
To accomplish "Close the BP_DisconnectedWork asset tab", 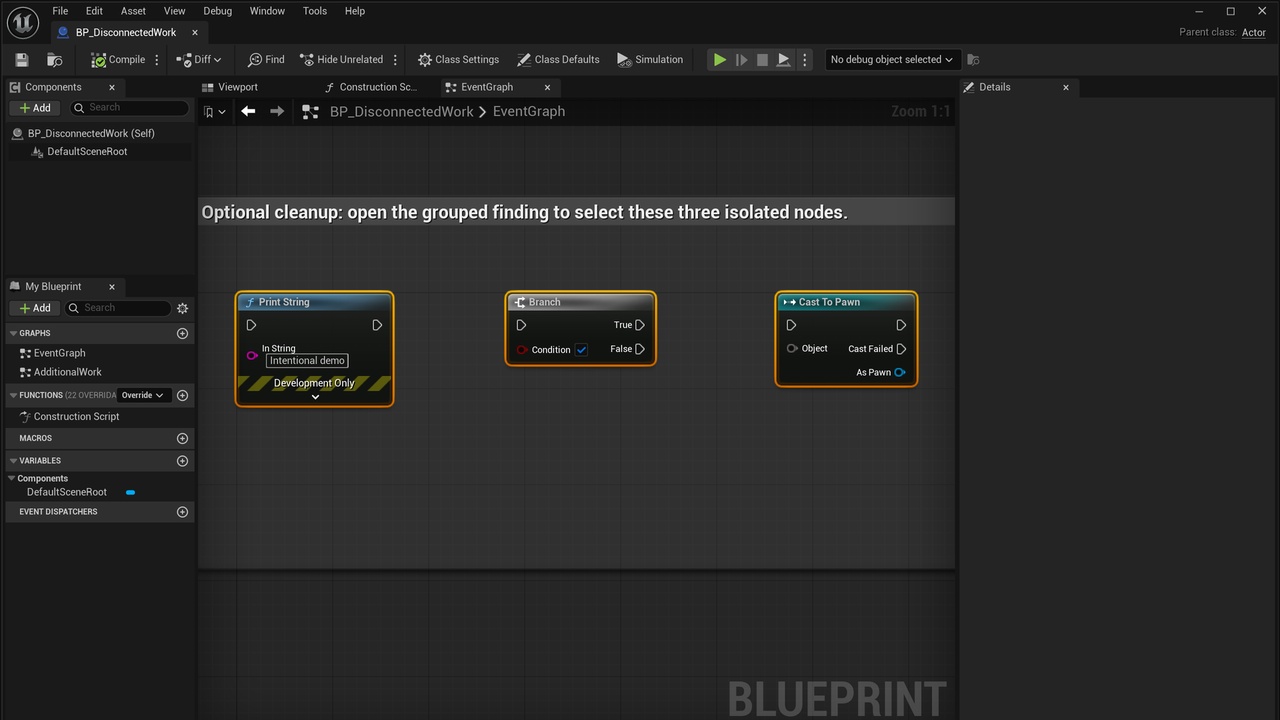I will (x=195, y=32).
